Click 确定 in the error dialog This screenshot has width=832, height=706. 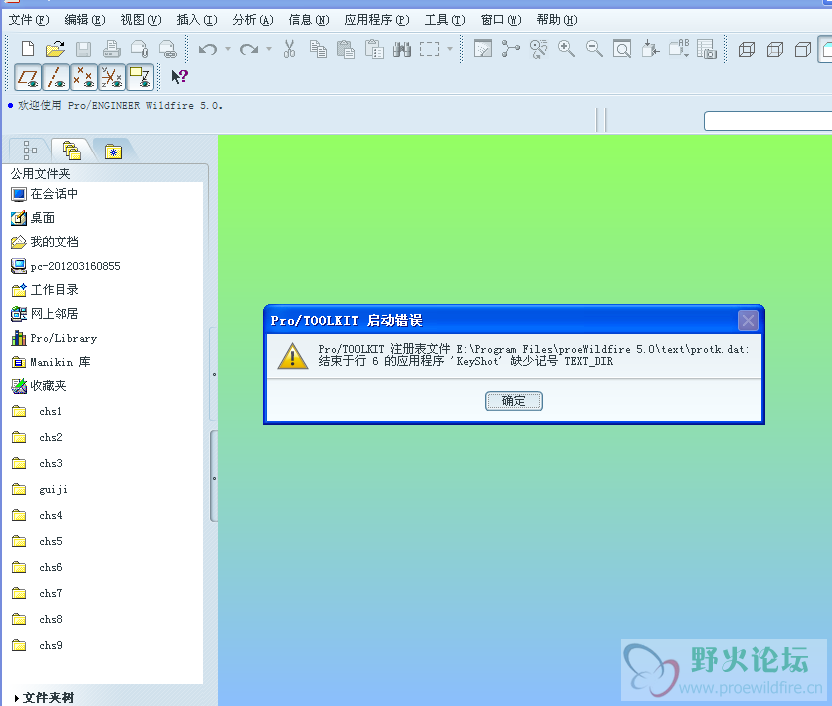[x=514, y=401]
